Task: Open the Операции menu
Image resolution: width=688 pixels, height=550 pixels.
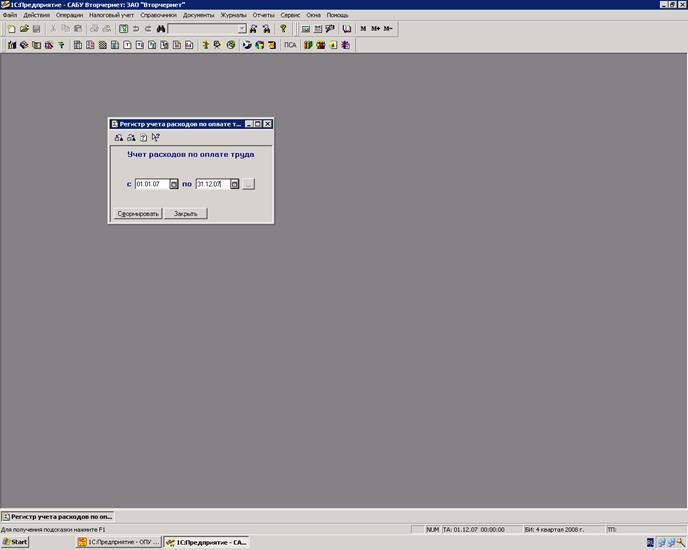Action: [69, 15]
